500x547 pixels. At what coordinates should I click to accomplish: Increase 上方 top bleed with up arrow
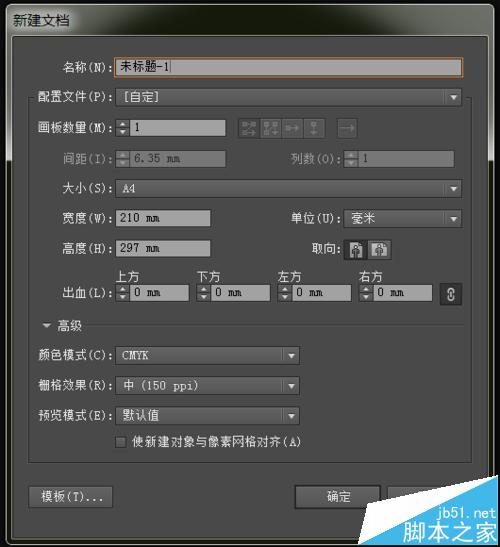click(x=122, y=289)
